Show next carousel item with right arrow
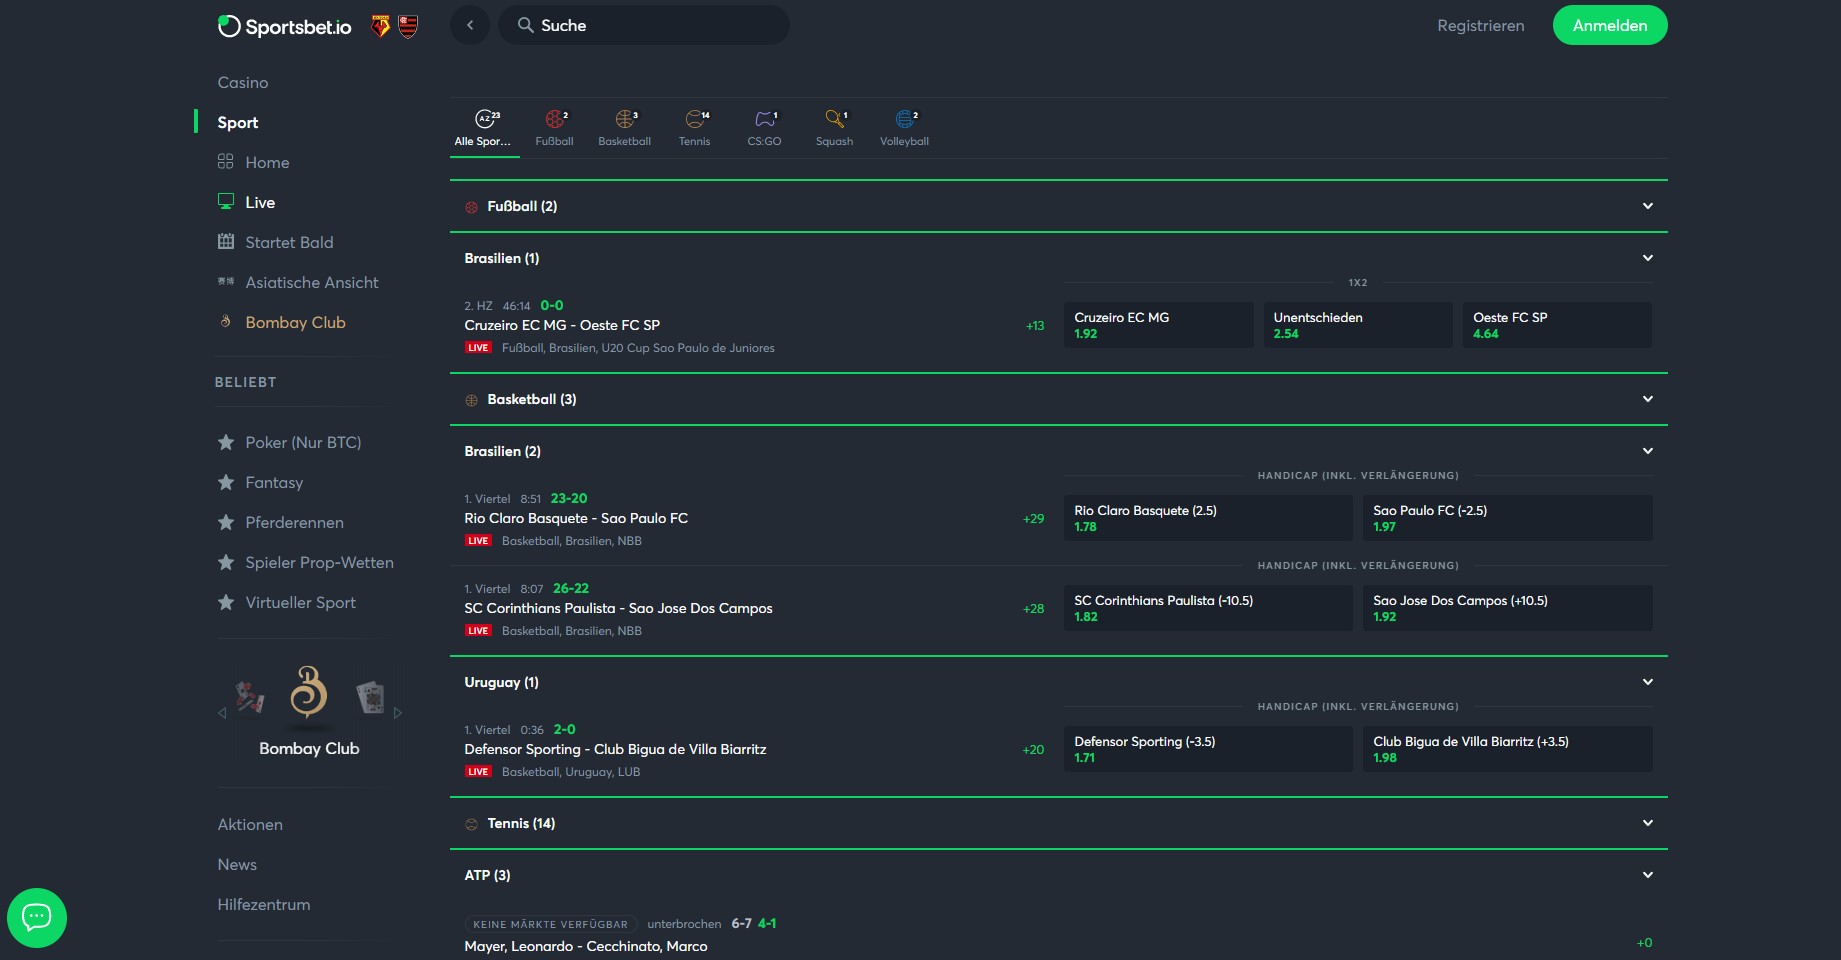 [398, 713]
